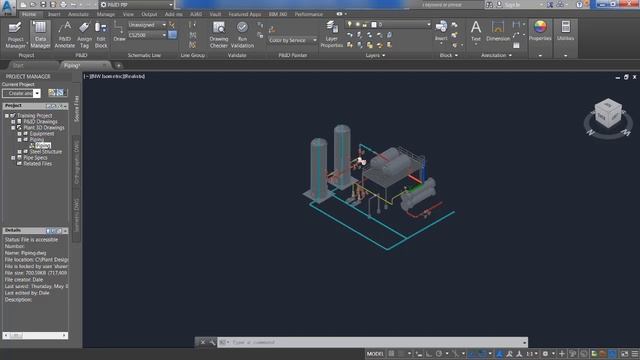
Task: Select Steel Structure in project tree
Action: tap(46, 151)
